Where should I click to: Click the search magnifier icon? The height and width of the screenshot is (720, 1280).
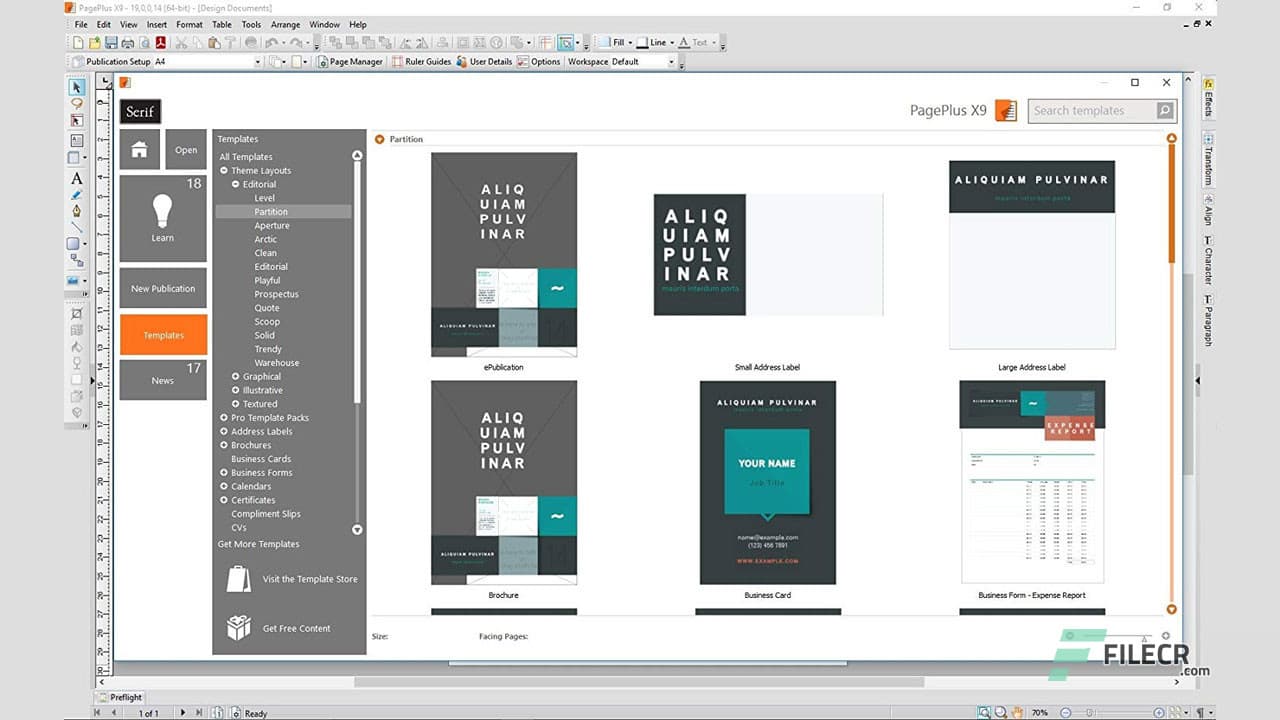coord(1165,111)
